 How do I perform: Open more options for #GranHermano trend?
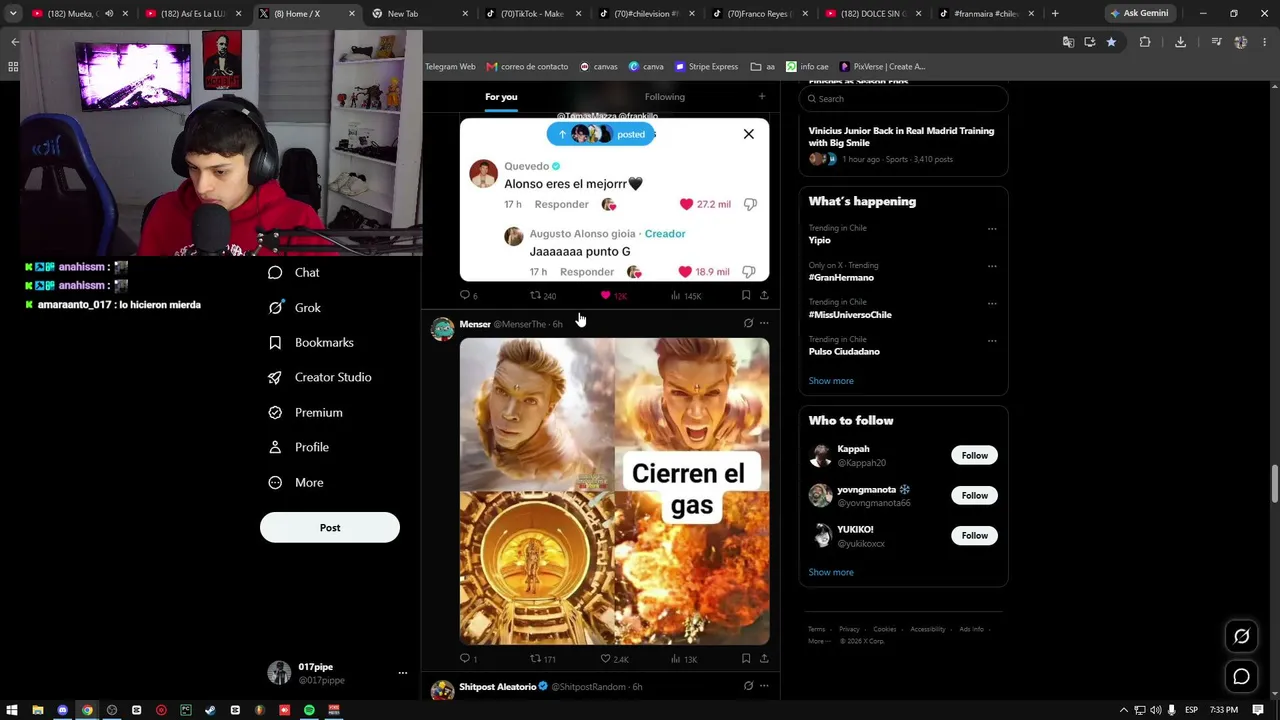(x=992, y=266)
